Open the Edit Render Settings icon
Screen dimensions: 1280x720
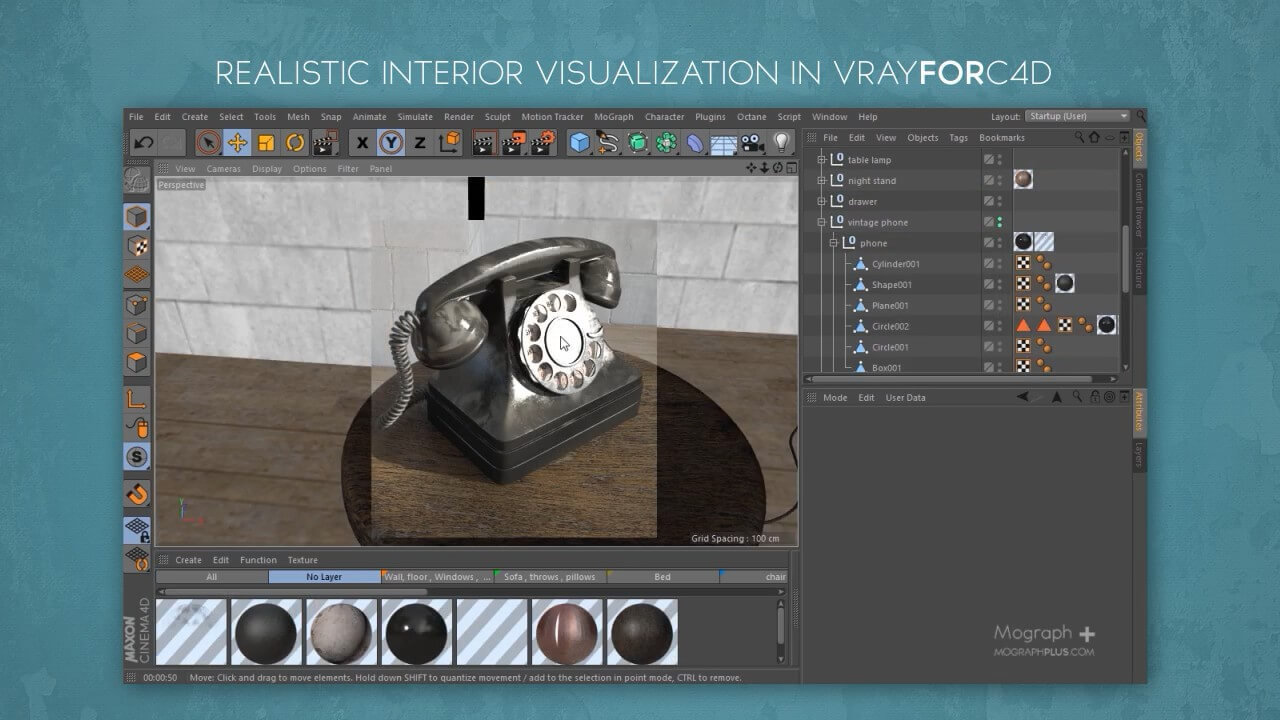coord(543,143)
